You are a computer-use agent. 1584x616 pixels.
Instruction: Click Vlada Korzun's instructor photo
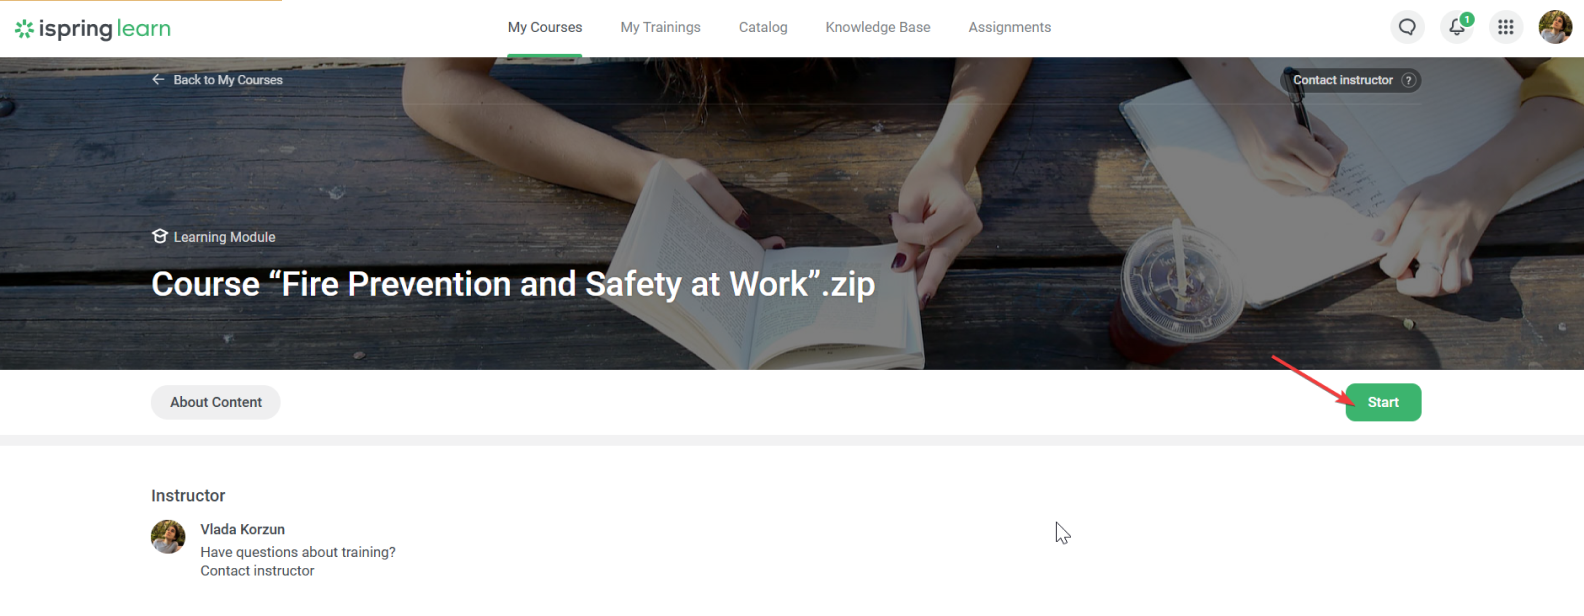(168, 537)
